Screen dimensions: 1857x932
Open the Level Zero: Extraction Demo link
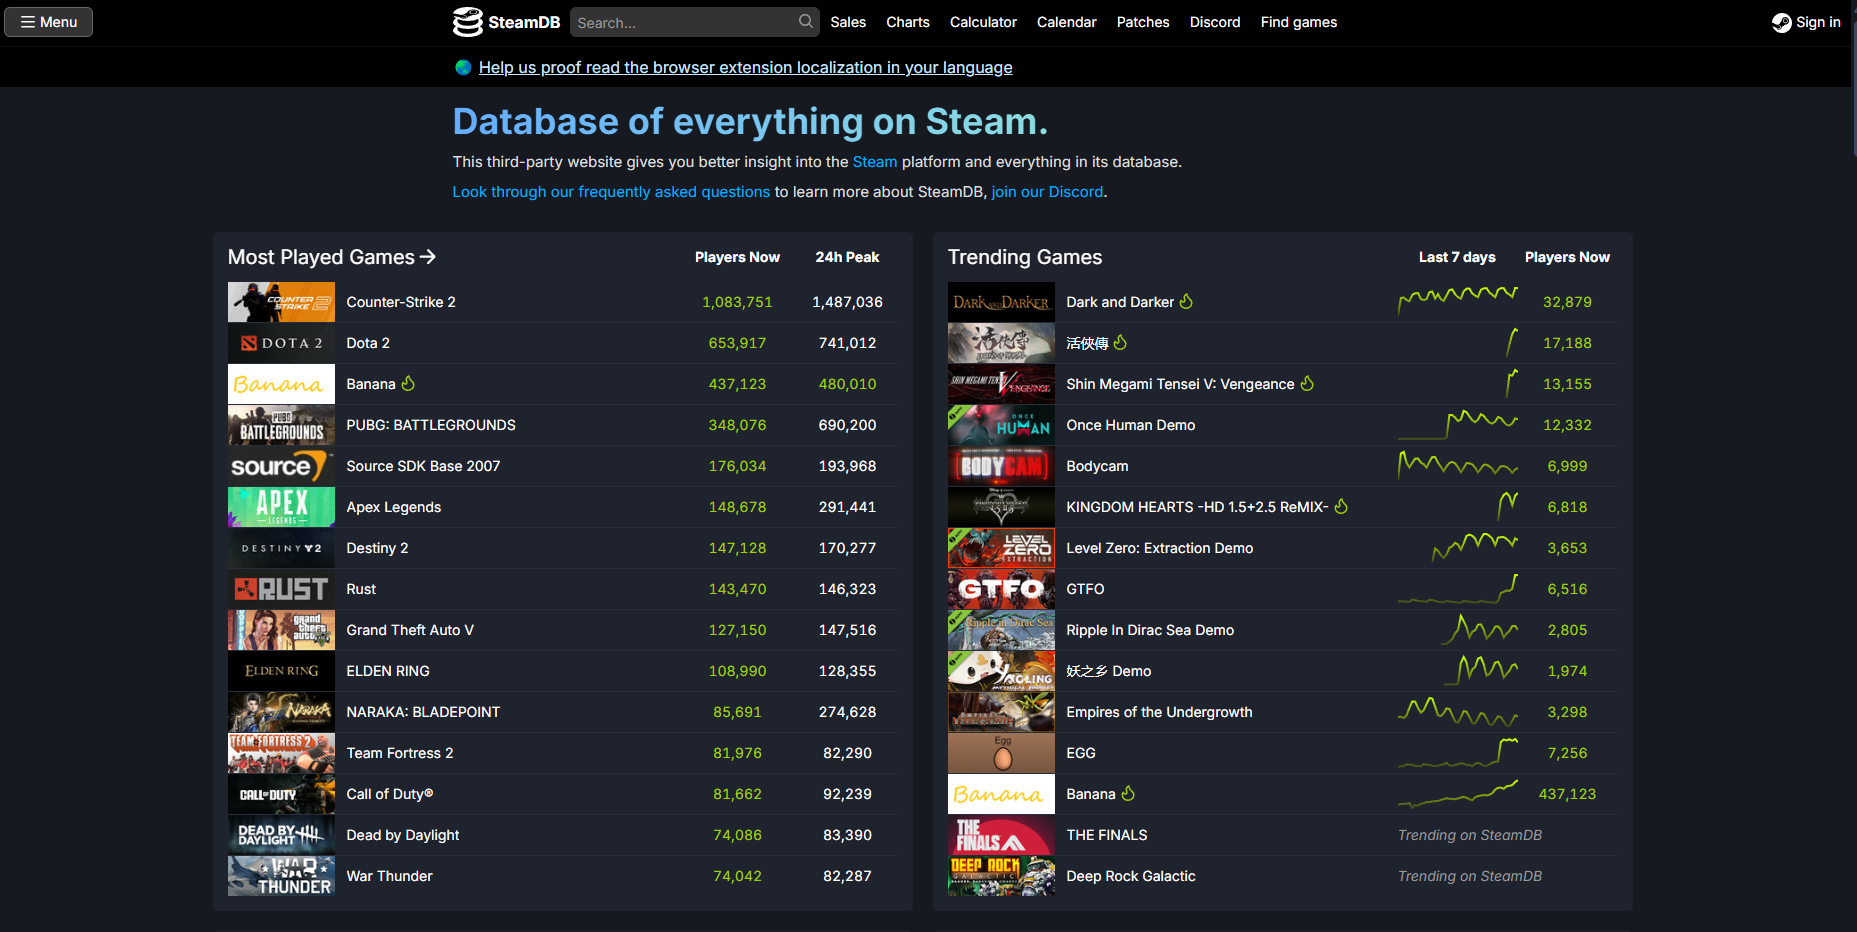[x=1160, y=548]
